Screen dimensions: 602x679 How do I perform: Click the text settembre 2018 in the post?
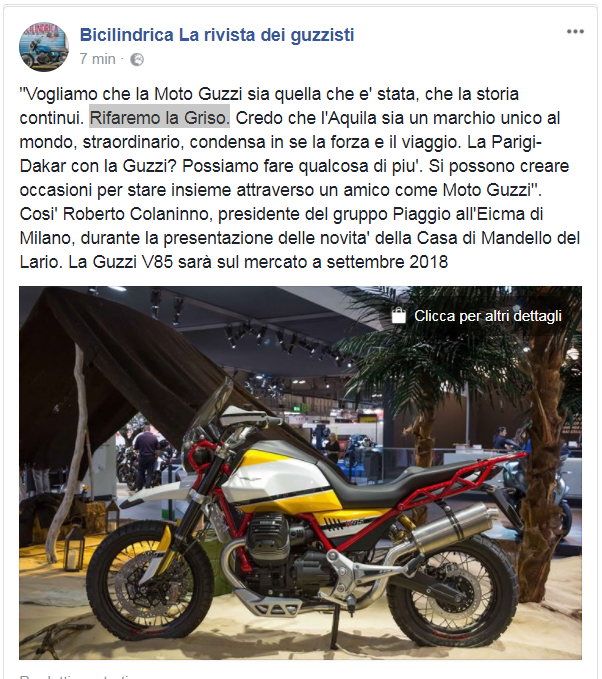coord(387,262)
